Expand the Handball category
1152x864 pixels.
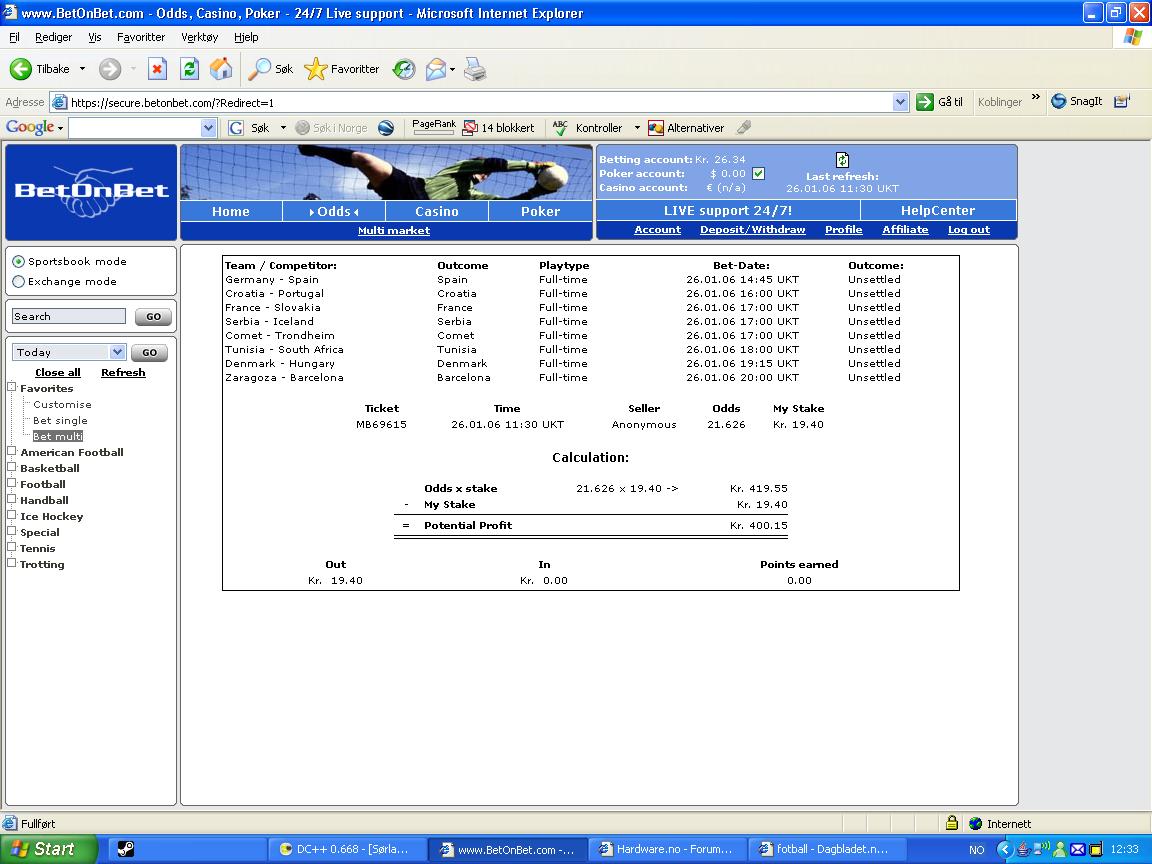coord(12,499)
